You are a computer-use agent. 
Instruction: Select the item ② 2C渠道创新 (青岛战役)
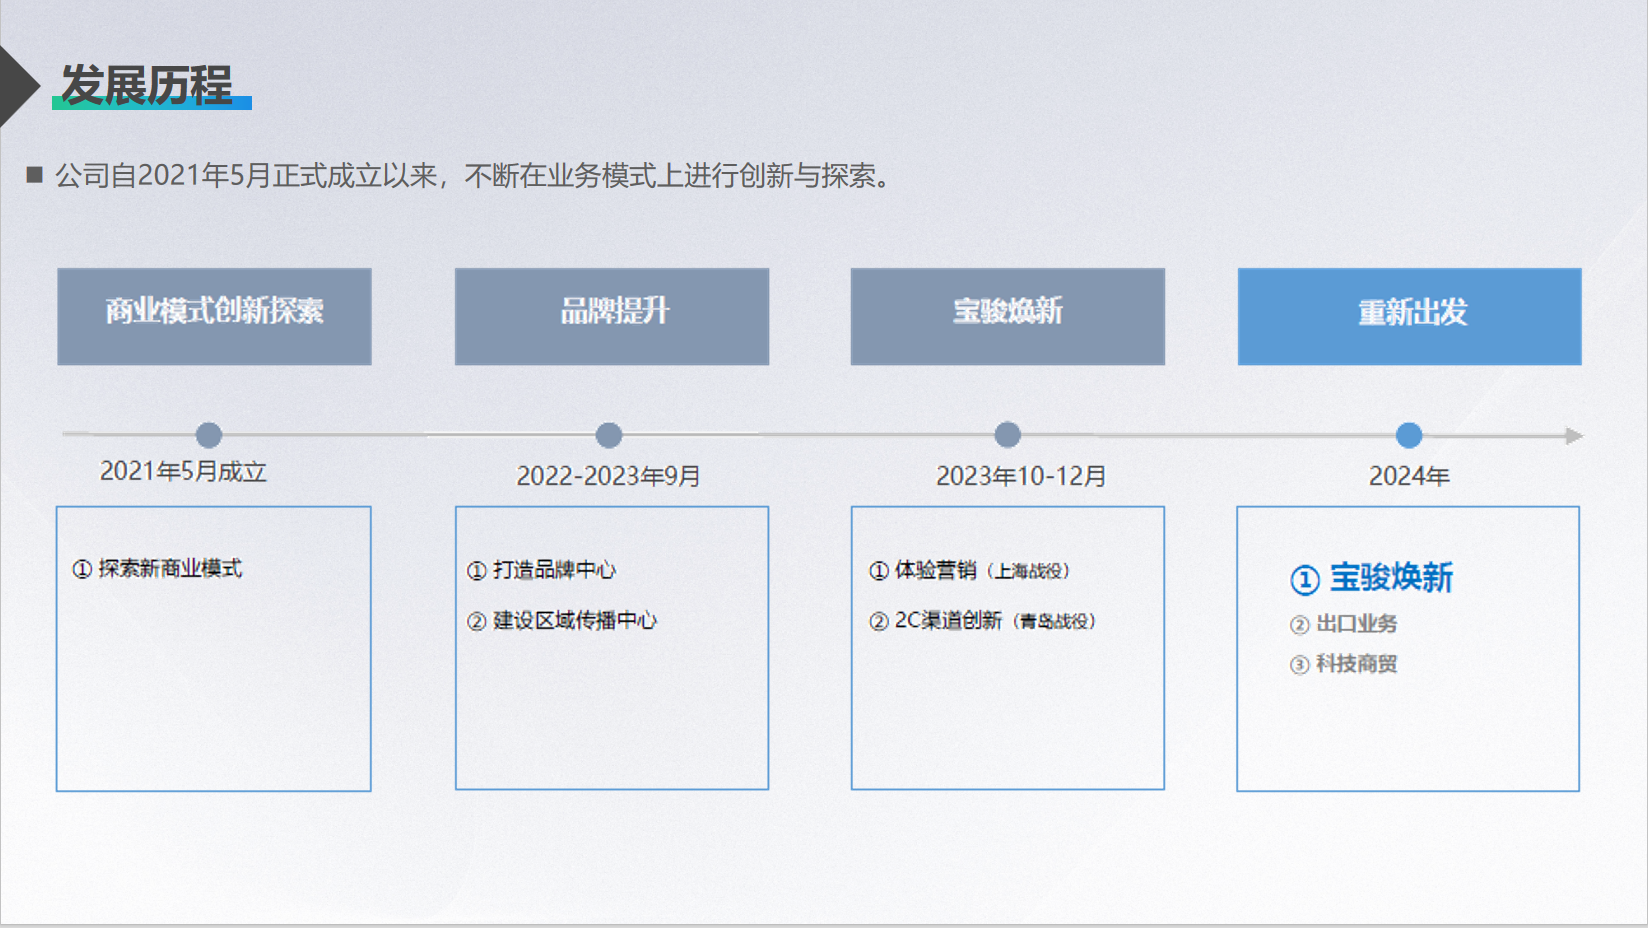[x=983, y=621]
